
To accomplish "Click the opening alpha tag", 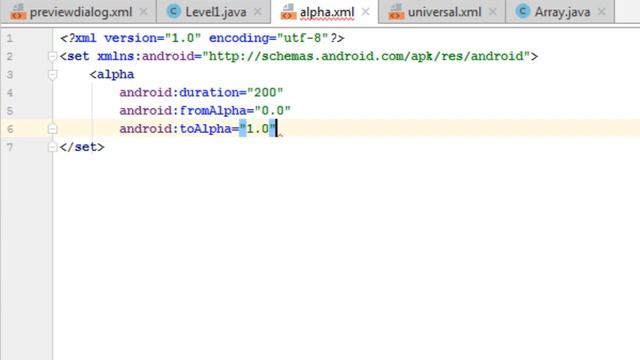I will pyautogui.click(x=112, y=74).
